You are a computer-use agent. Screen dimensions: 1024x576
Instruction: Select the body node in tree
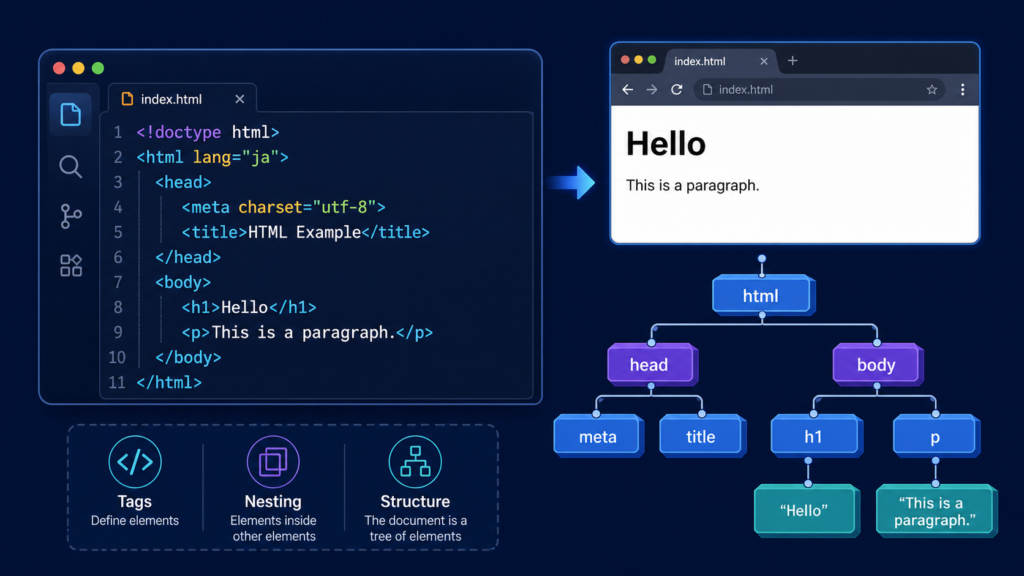tap(877, 364)
